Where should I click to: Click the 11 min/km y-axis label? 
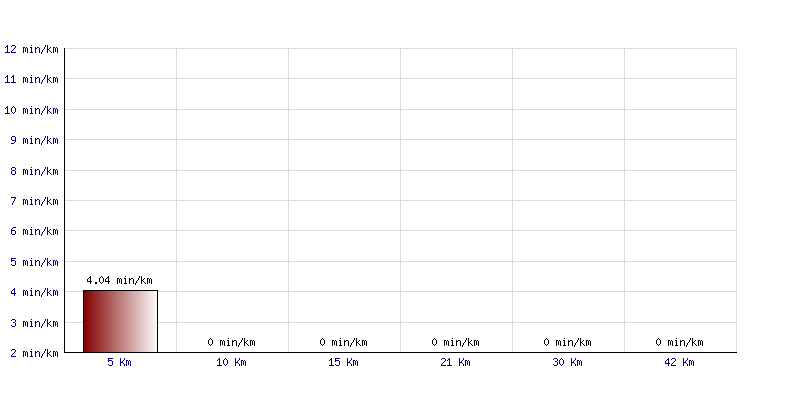(31, 79)
